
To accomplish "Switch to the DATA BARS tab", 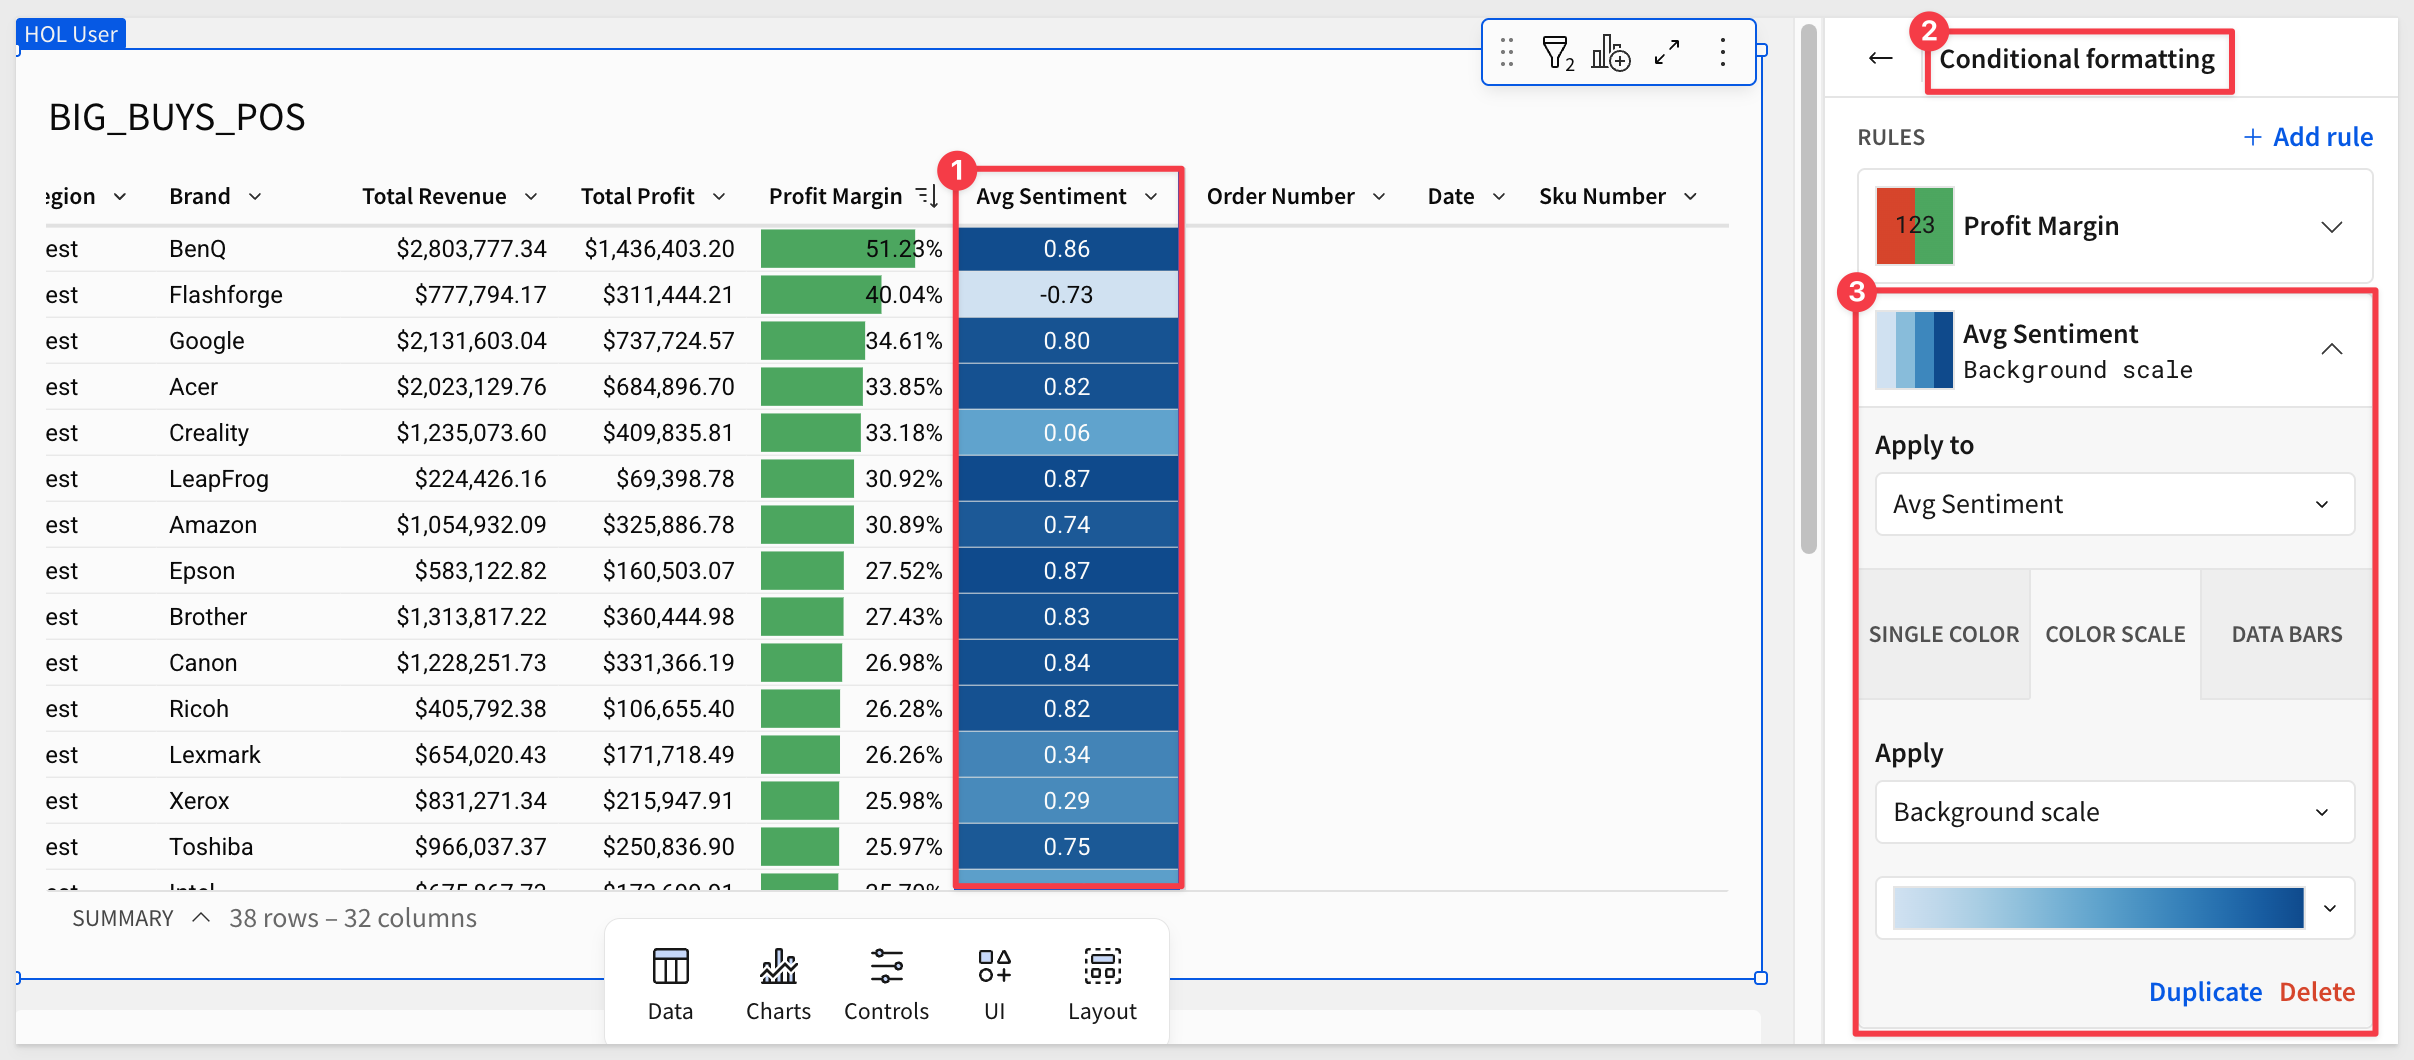I will tap(2287, 634).
